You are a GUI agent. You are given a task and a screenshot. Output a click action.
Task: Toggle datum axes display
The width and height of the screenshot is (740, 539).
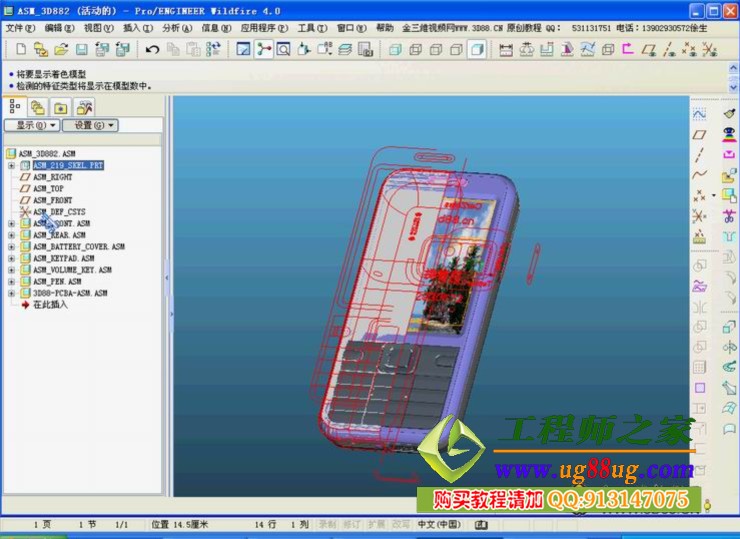tap(669, 49)
